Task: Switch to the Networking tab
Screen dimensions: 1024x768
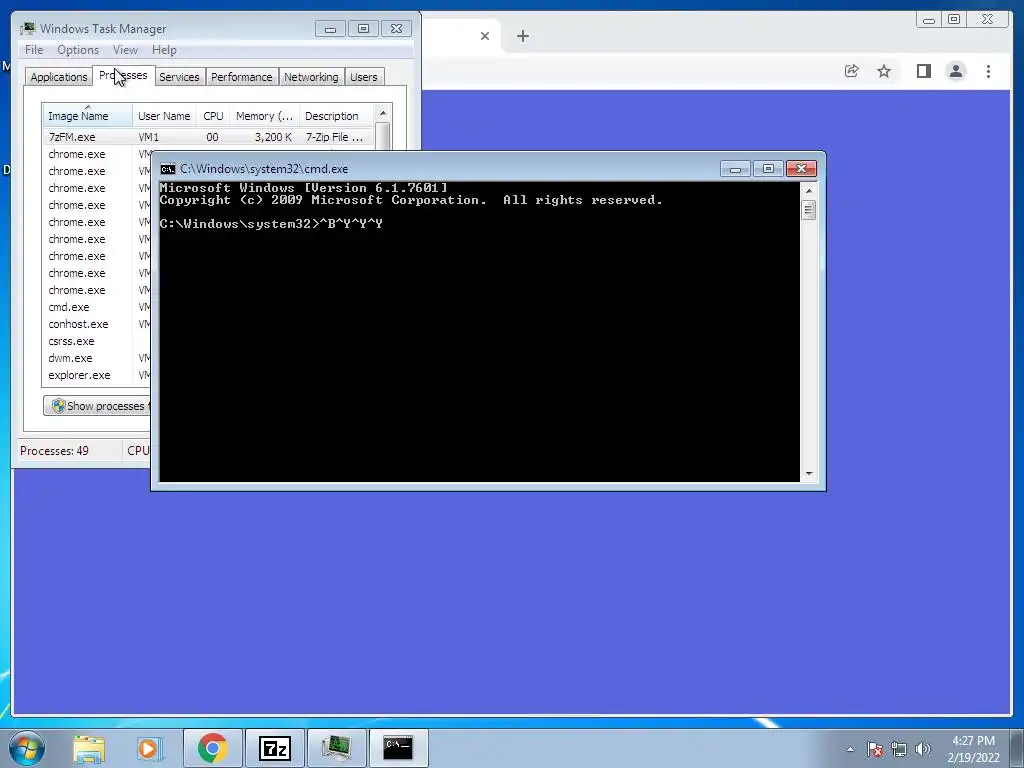Action: (311, 77)
